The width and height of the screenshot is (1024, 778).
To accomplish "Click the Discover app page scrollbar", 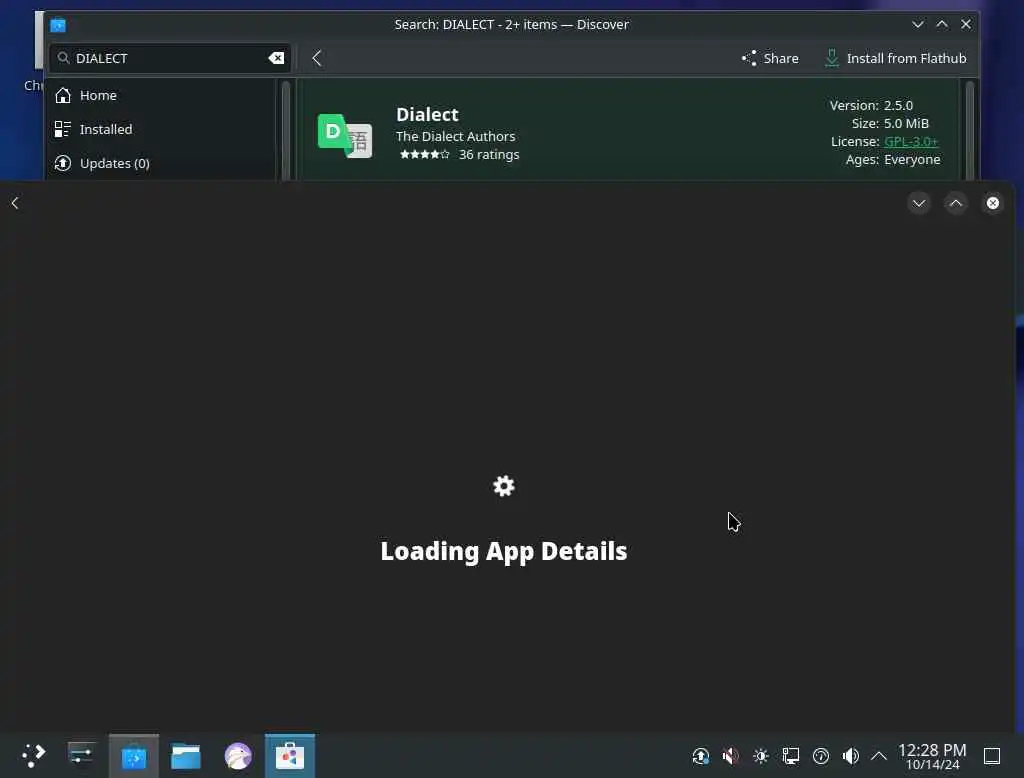I will [x=970, y=129].
